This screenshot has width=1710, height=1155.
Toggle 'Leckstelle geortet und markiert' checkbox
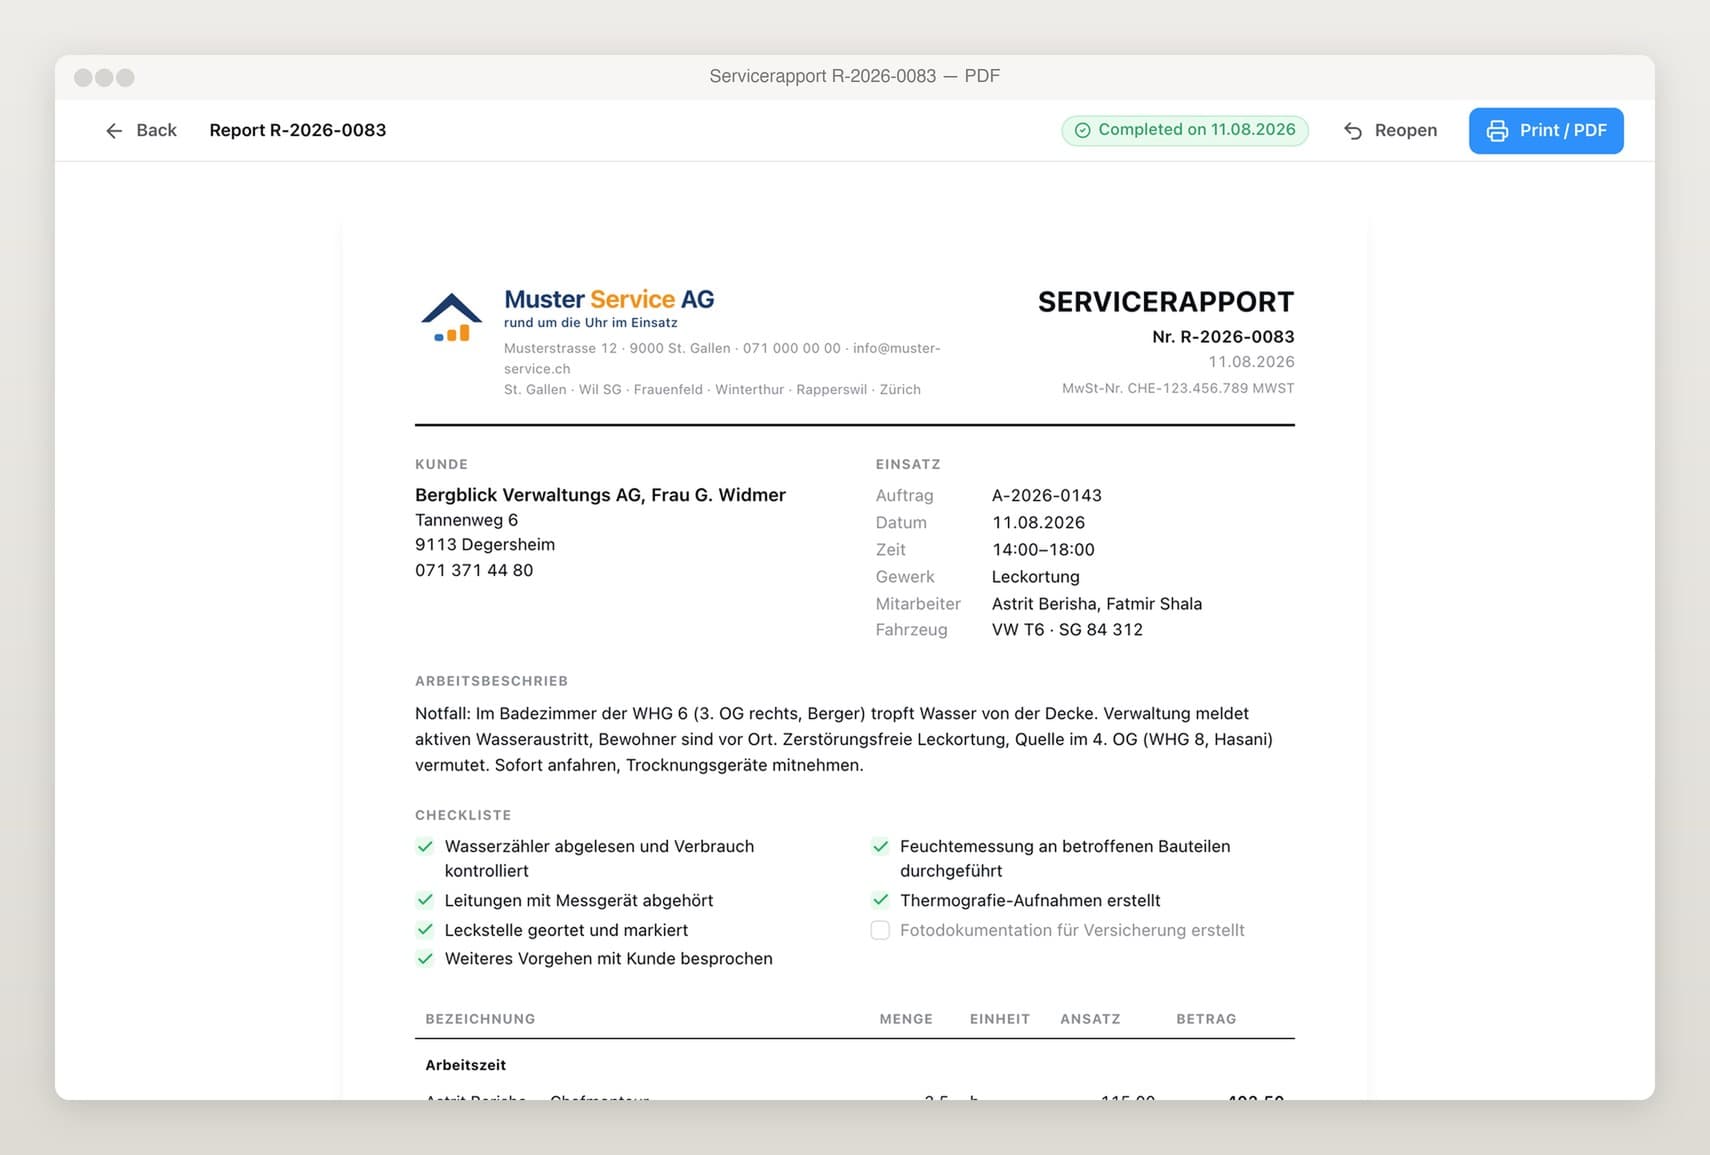click(425, 930)
